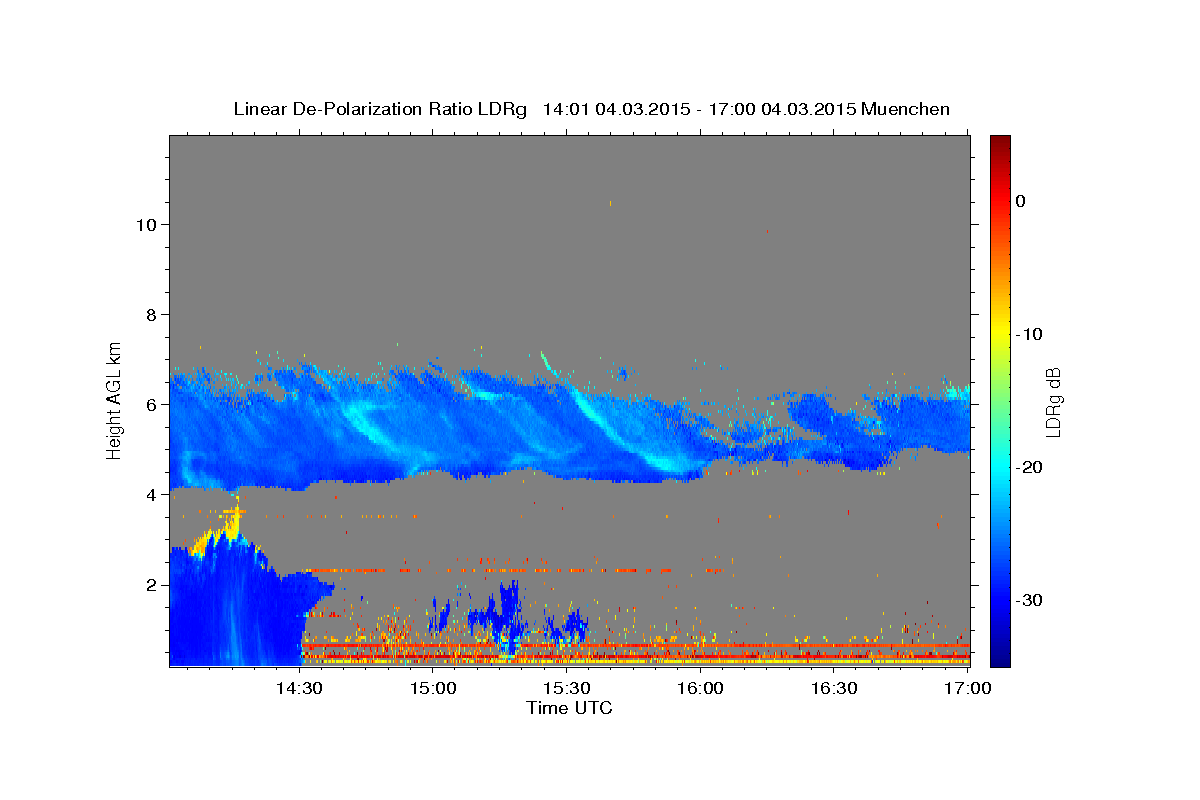Click the colorbar label '-30'
This screenshot has height=800, width=1200.
point(1030,600)
